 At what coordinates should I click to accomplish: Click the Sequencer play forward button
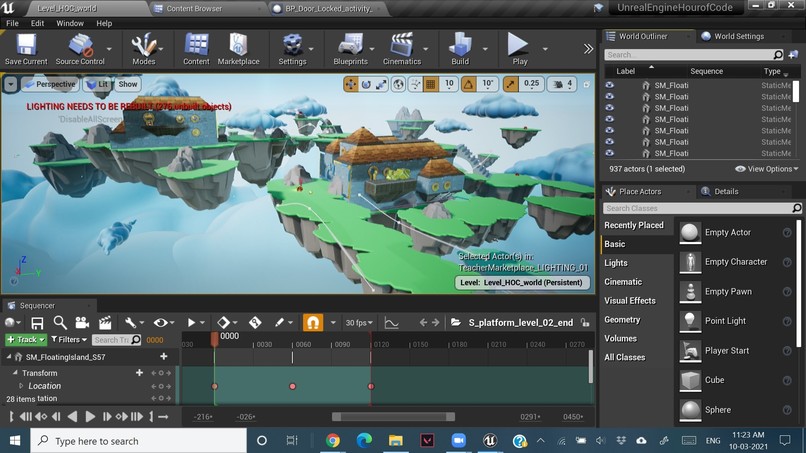[89, 416]
